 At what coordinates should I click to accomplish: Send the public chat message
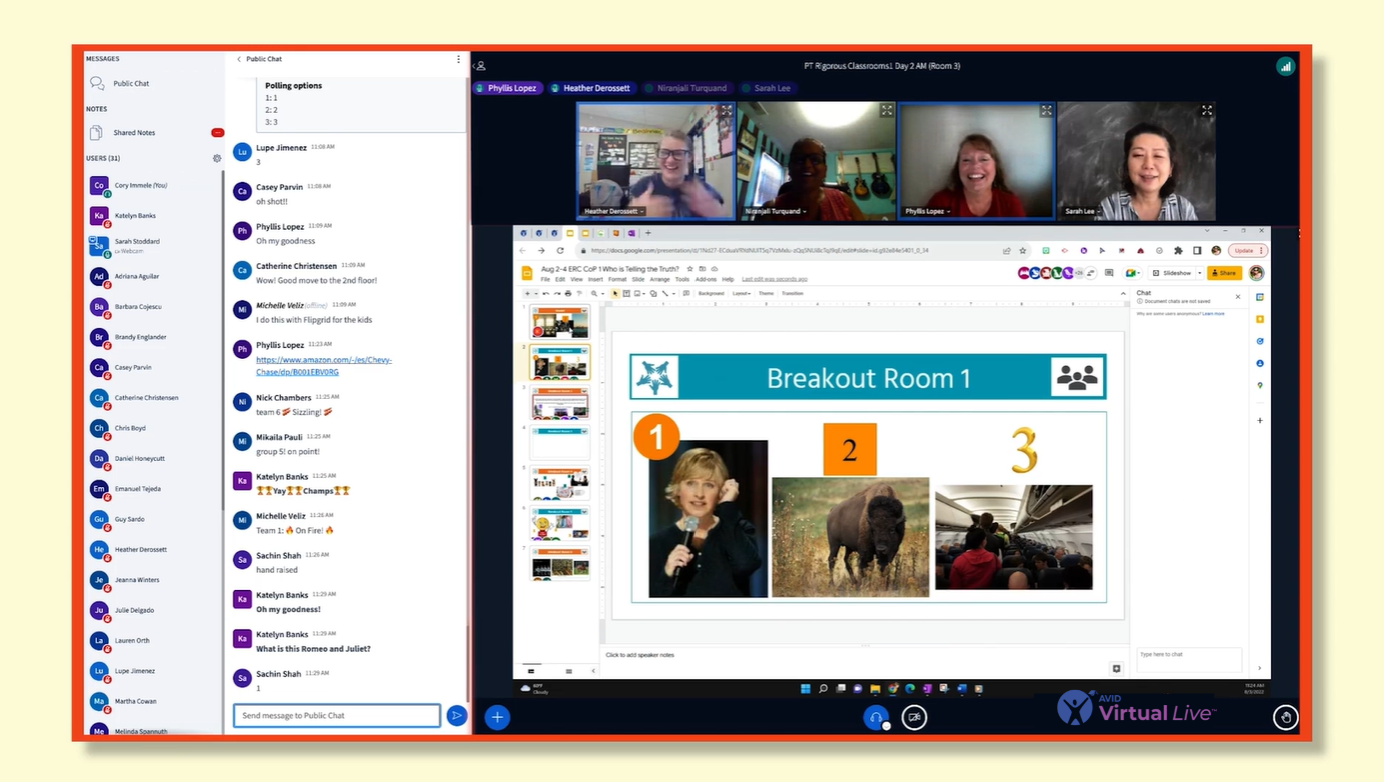click(x=456, y=715)
